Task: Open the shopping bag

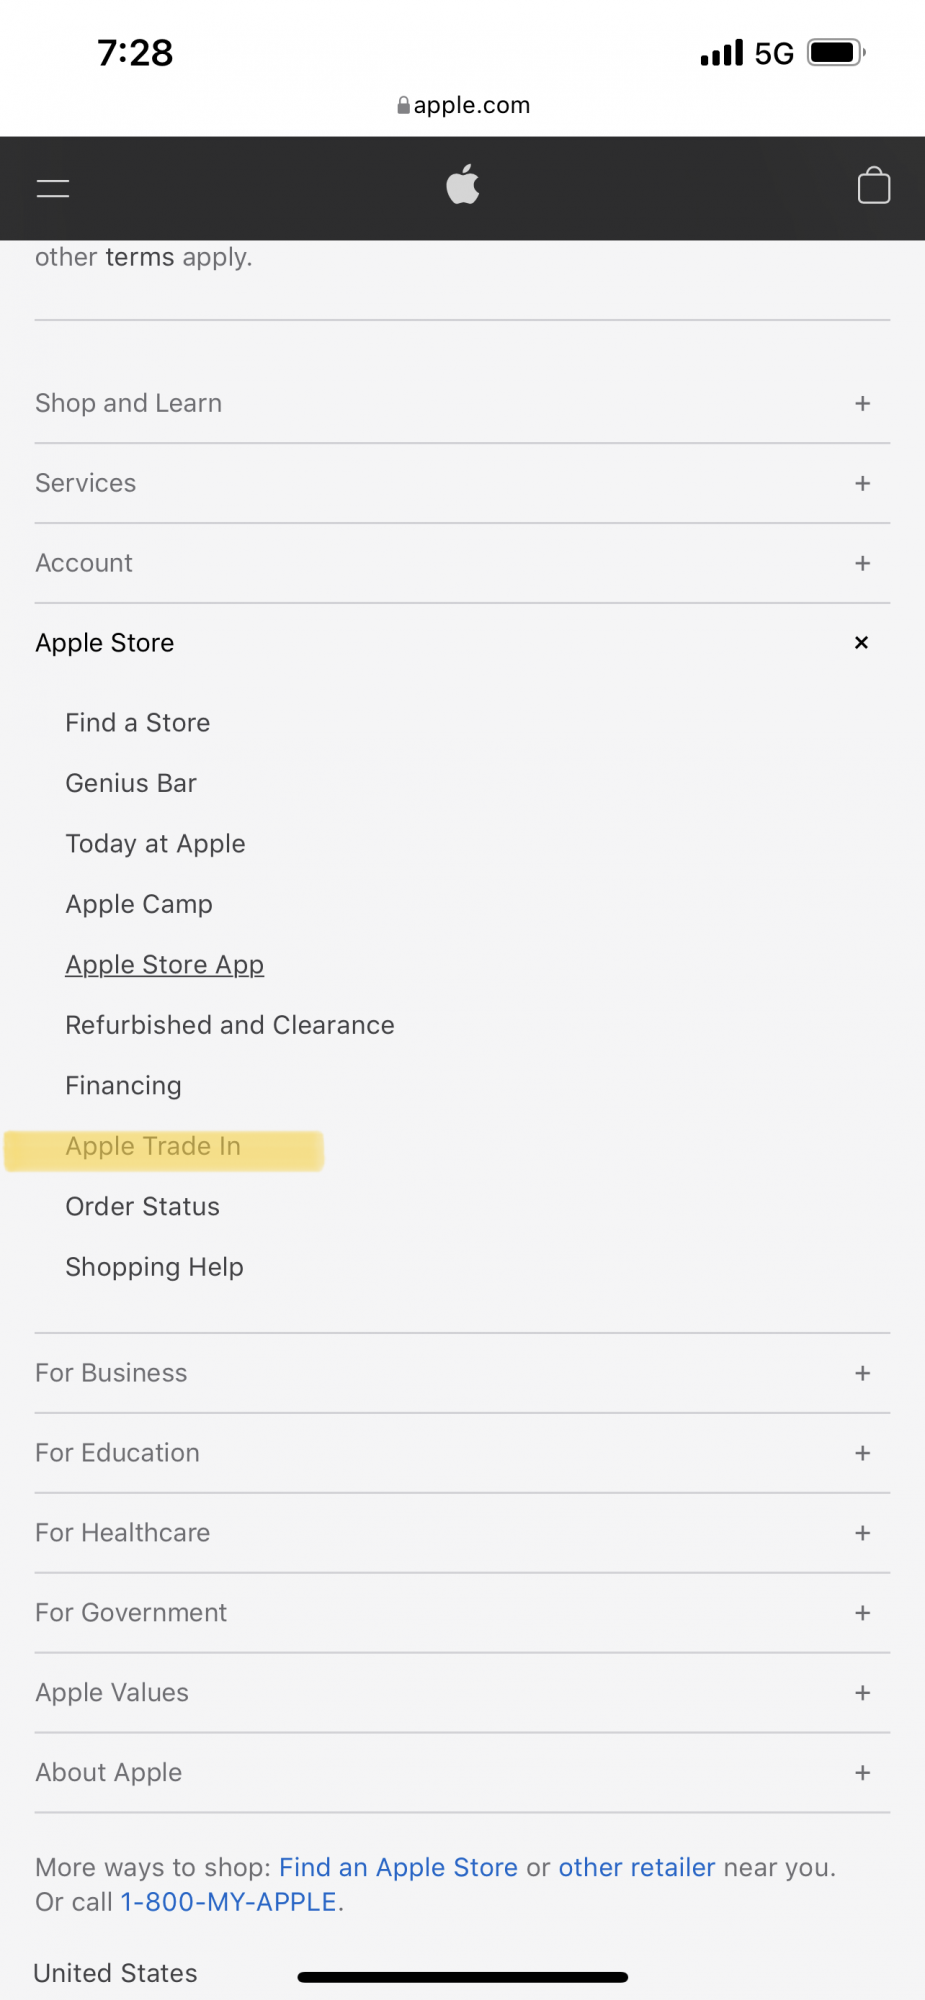Action: pos(873,186)
